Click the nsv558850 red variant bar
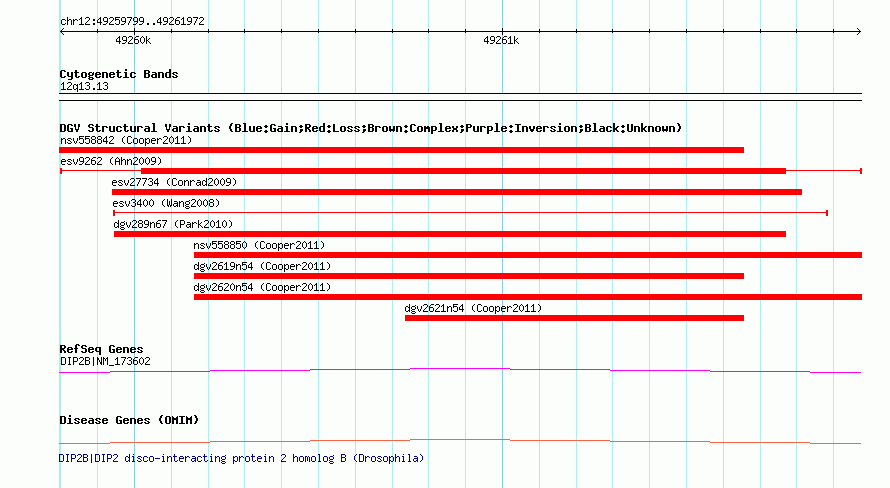The height and width of the screenshot is (488, 890). click(528, 255)
